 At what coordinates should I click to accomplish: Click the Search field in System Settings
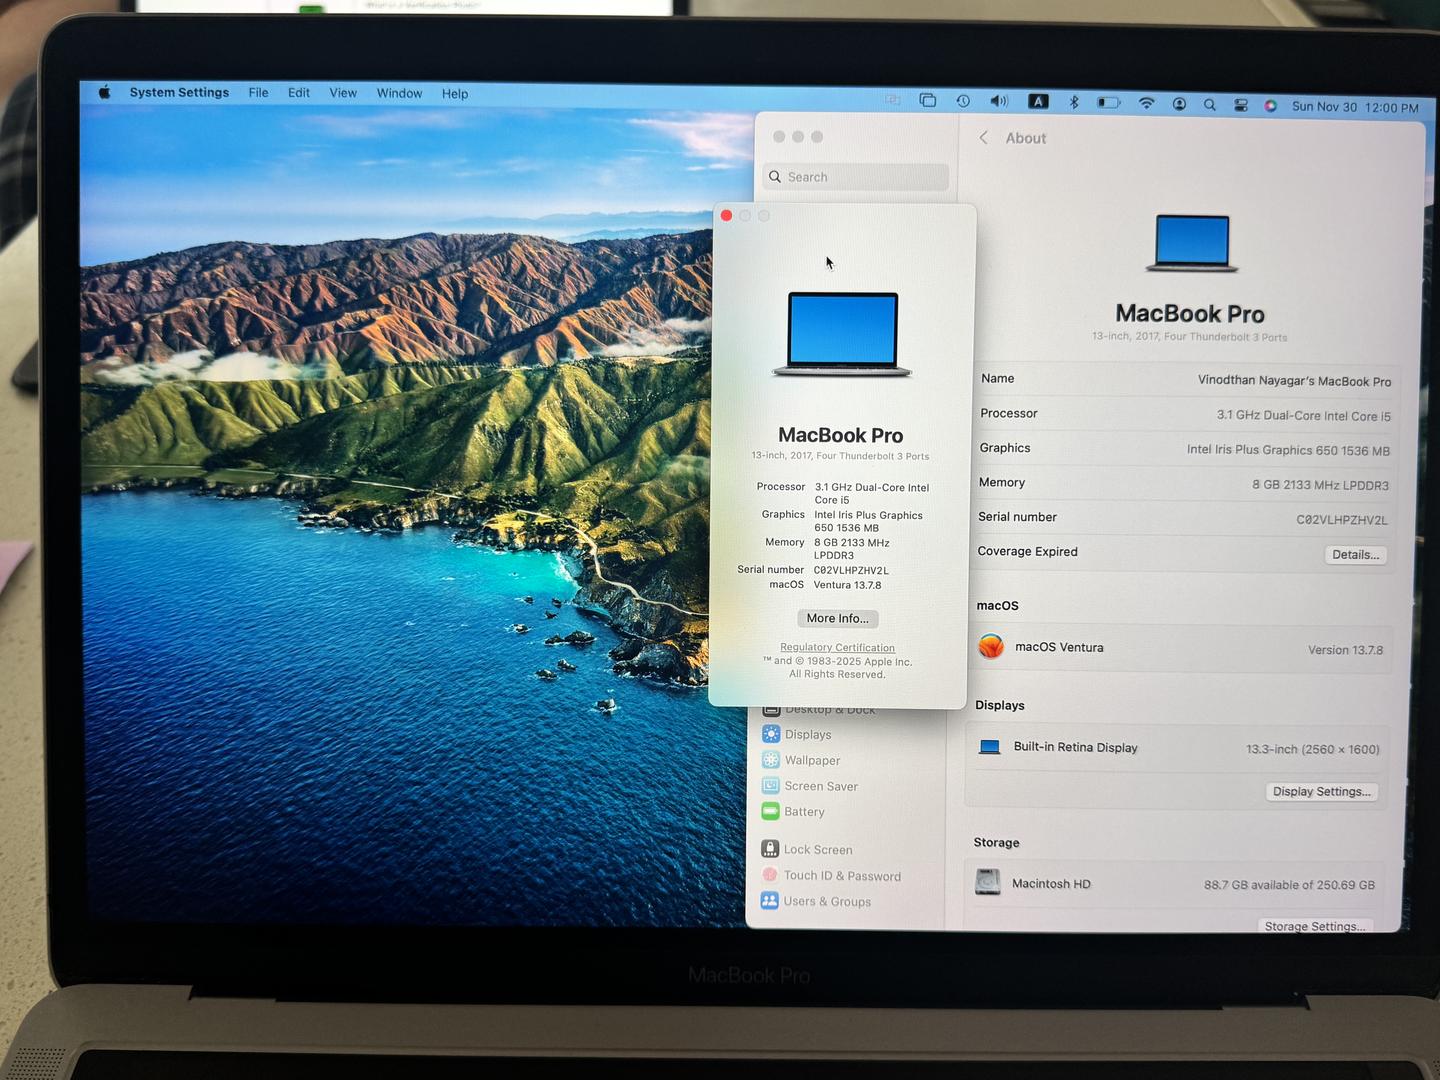pos(855,177)
